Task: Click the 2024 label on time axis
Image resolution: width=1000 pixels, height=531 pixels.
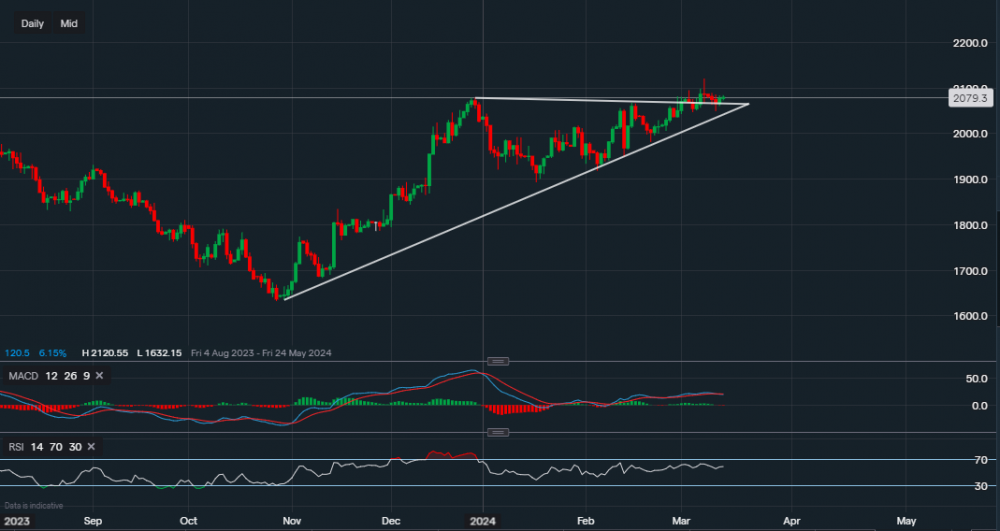Action: tap(484, 521)
